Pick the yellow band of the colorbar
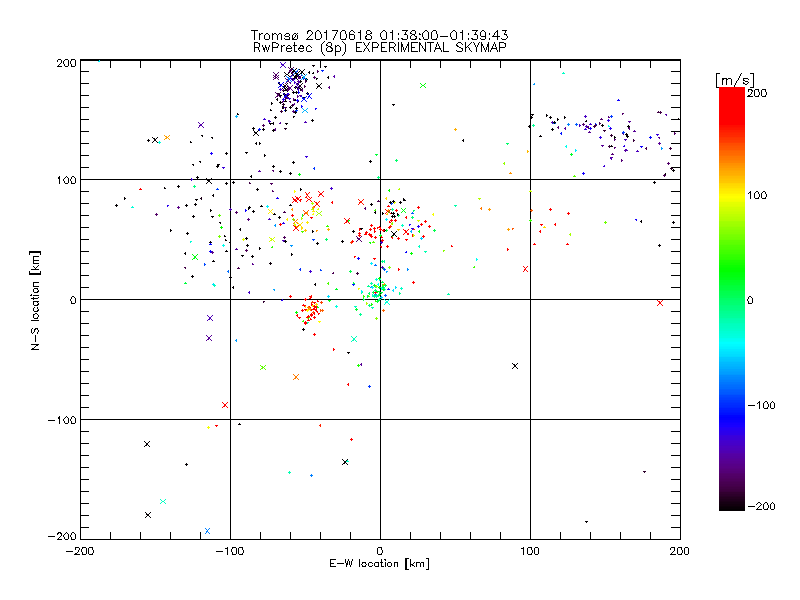Image resolution: width=800 pixels, height=600 pixels. [732, 196]
